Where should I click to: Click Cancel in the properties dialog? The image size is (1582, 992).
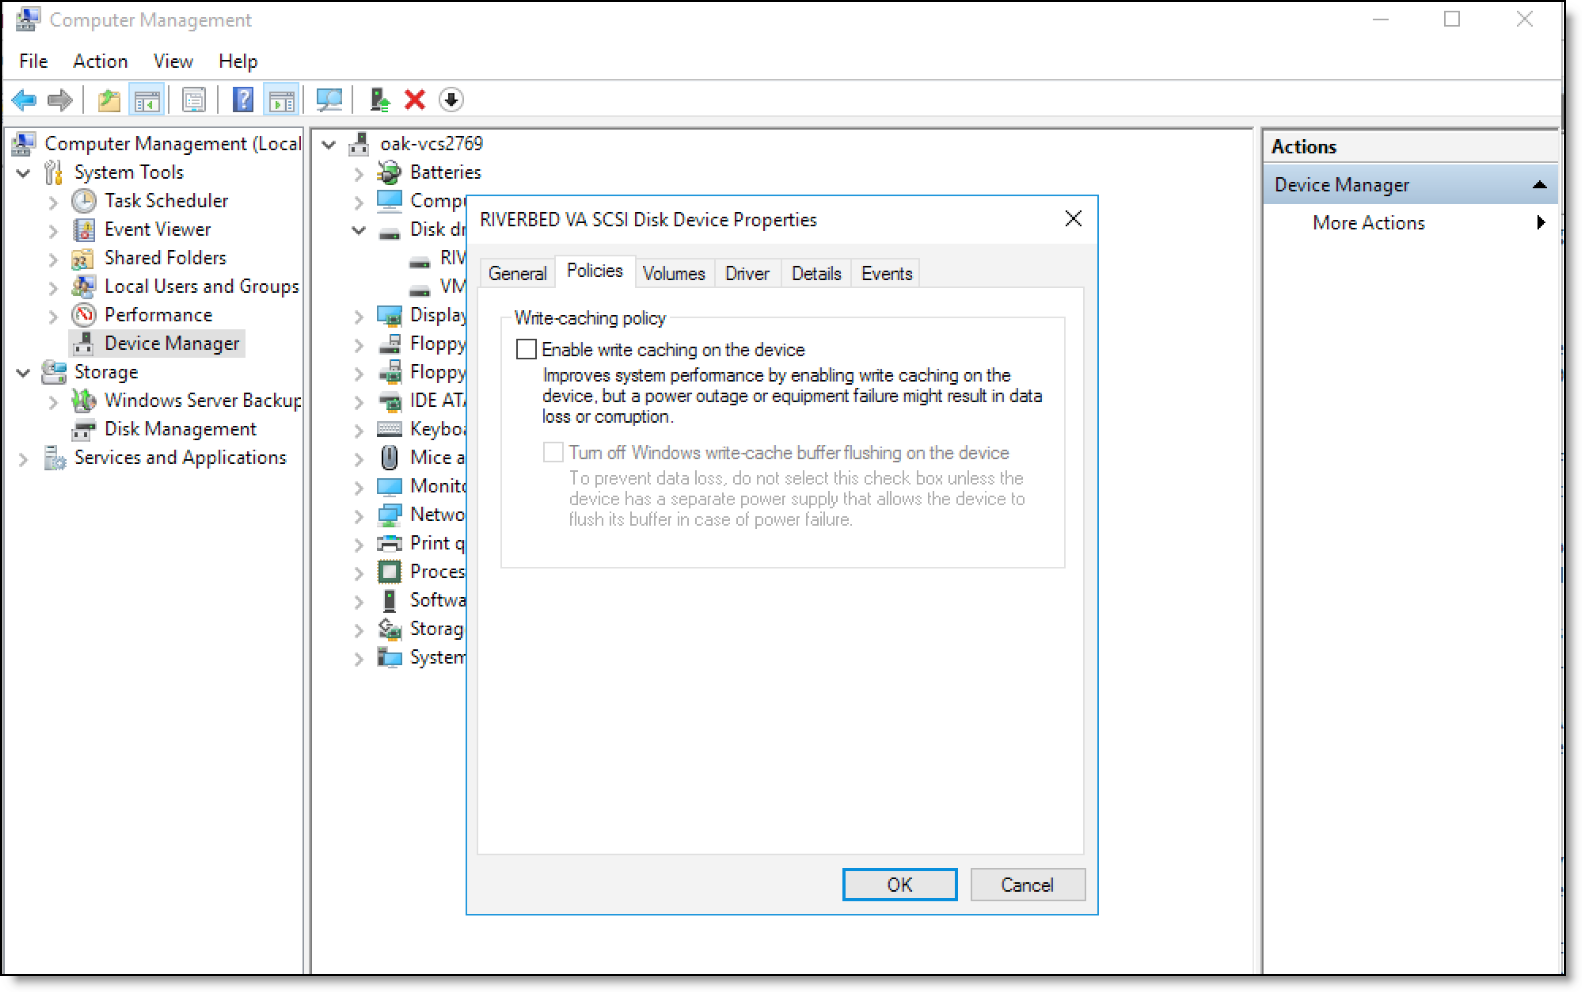pyautogui.click(x=1027, y=885)
